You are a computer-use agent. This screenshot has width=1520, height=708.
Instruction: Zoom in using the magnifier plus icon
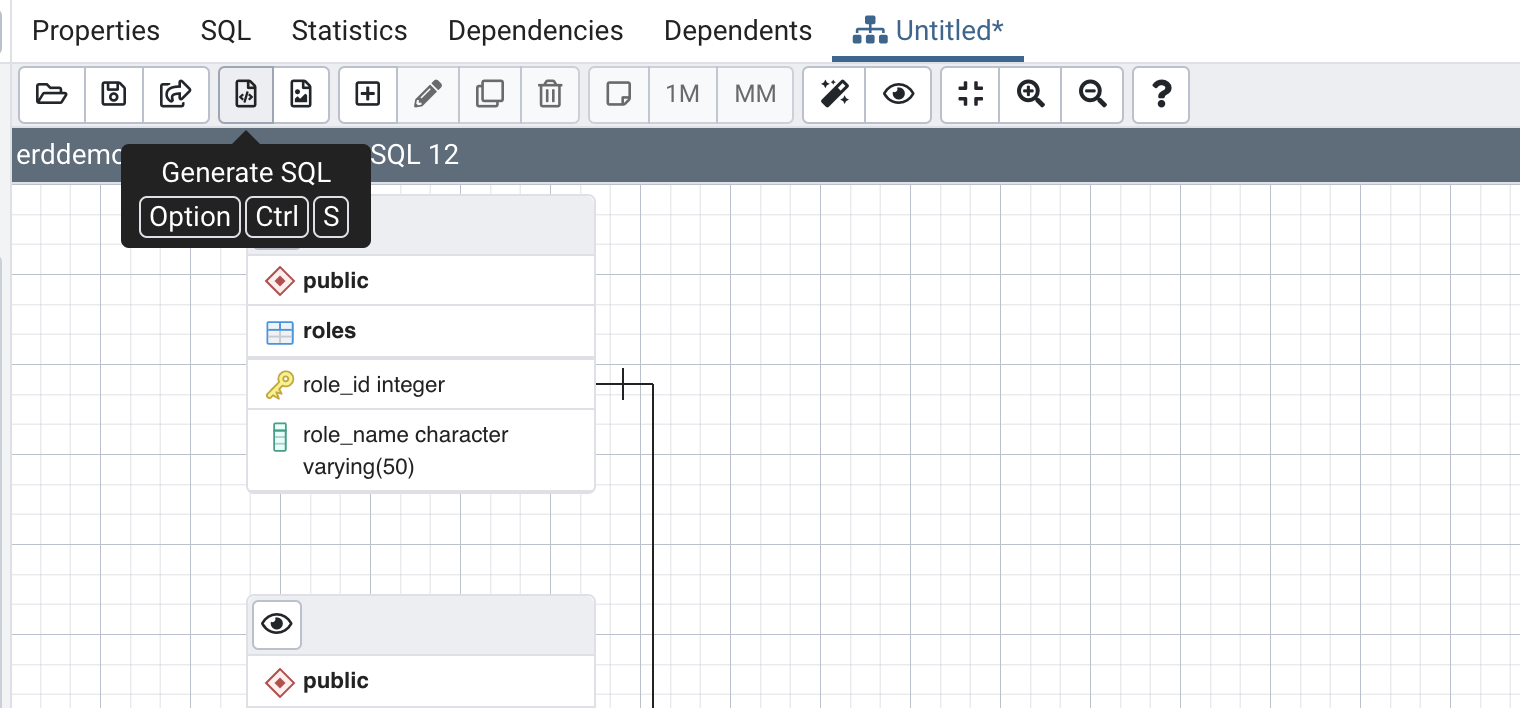tap(1030, 95)
